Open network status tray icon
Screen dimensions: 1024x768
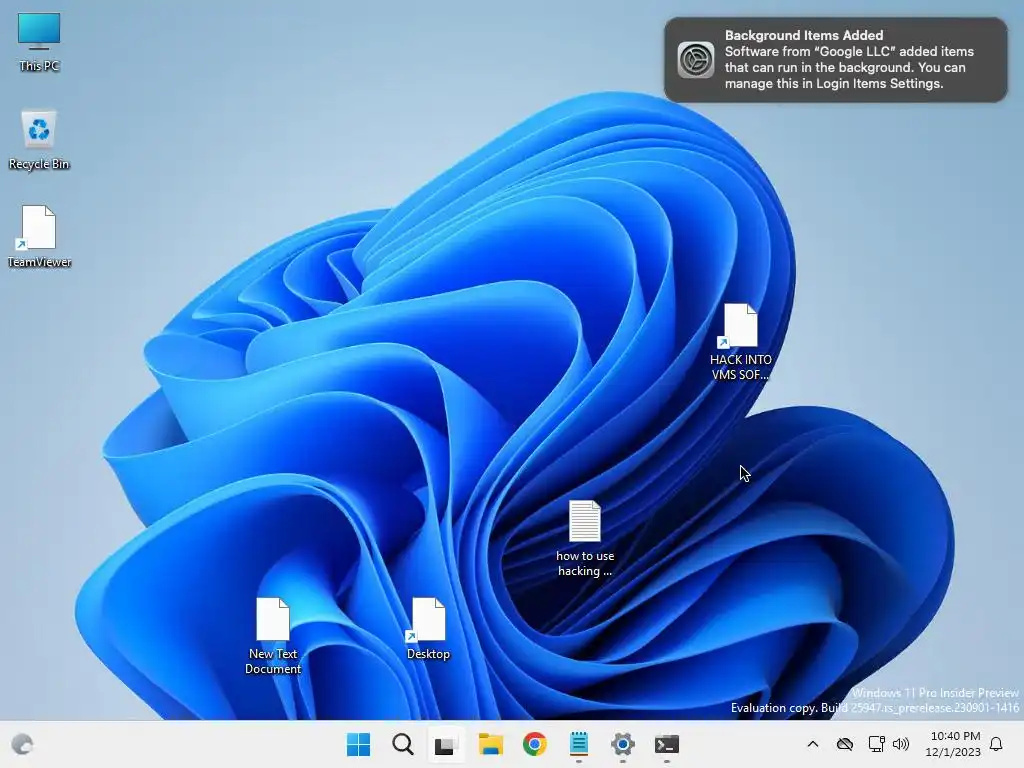coord(876,744)
